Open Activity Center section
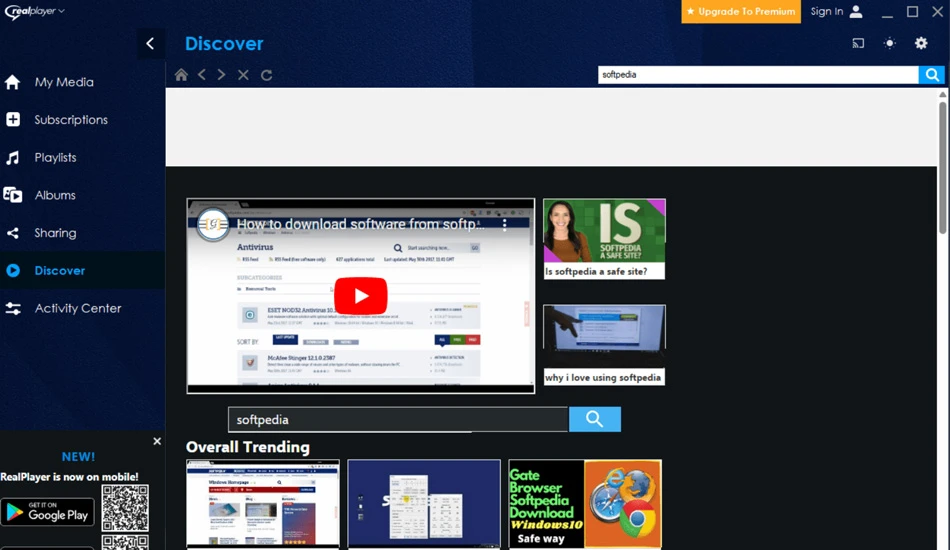 click(78, 308)
